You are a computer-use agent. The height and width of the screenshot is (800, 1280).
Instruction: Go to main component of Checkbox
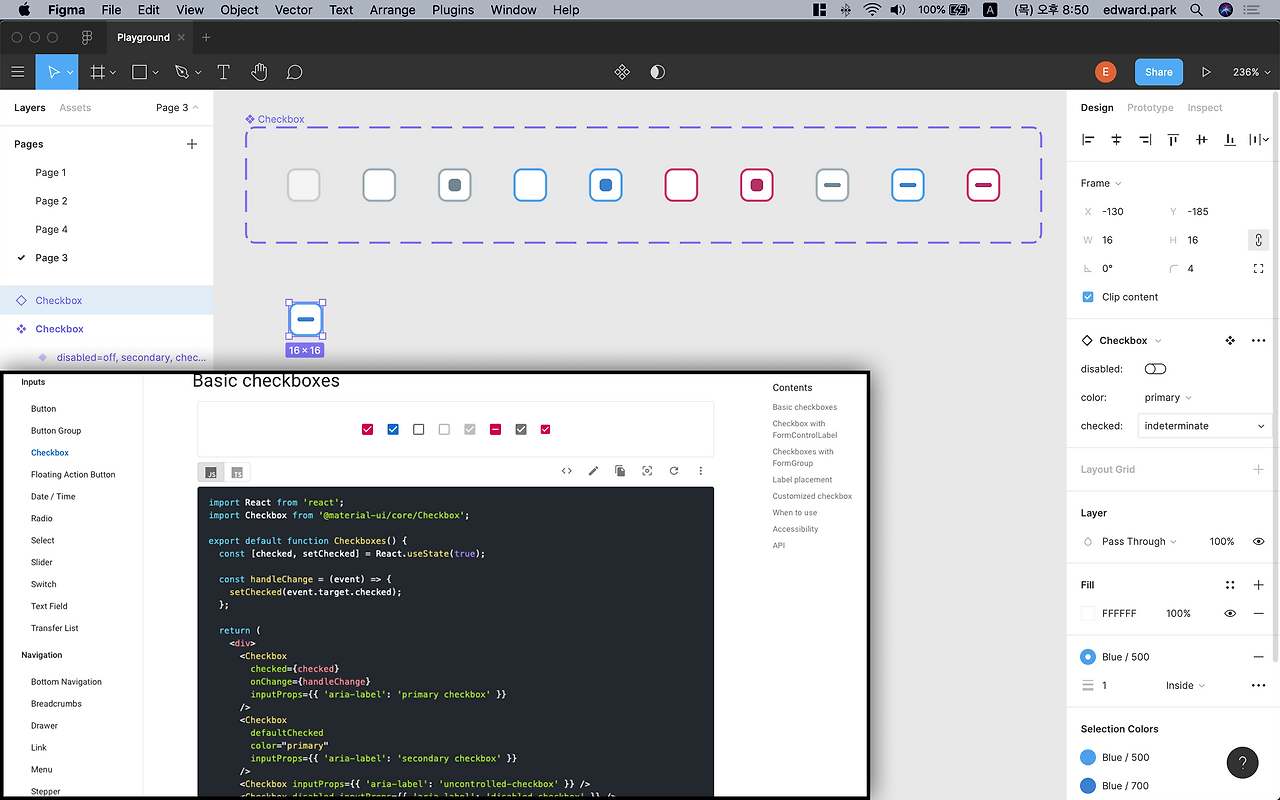coord(1230,341)
